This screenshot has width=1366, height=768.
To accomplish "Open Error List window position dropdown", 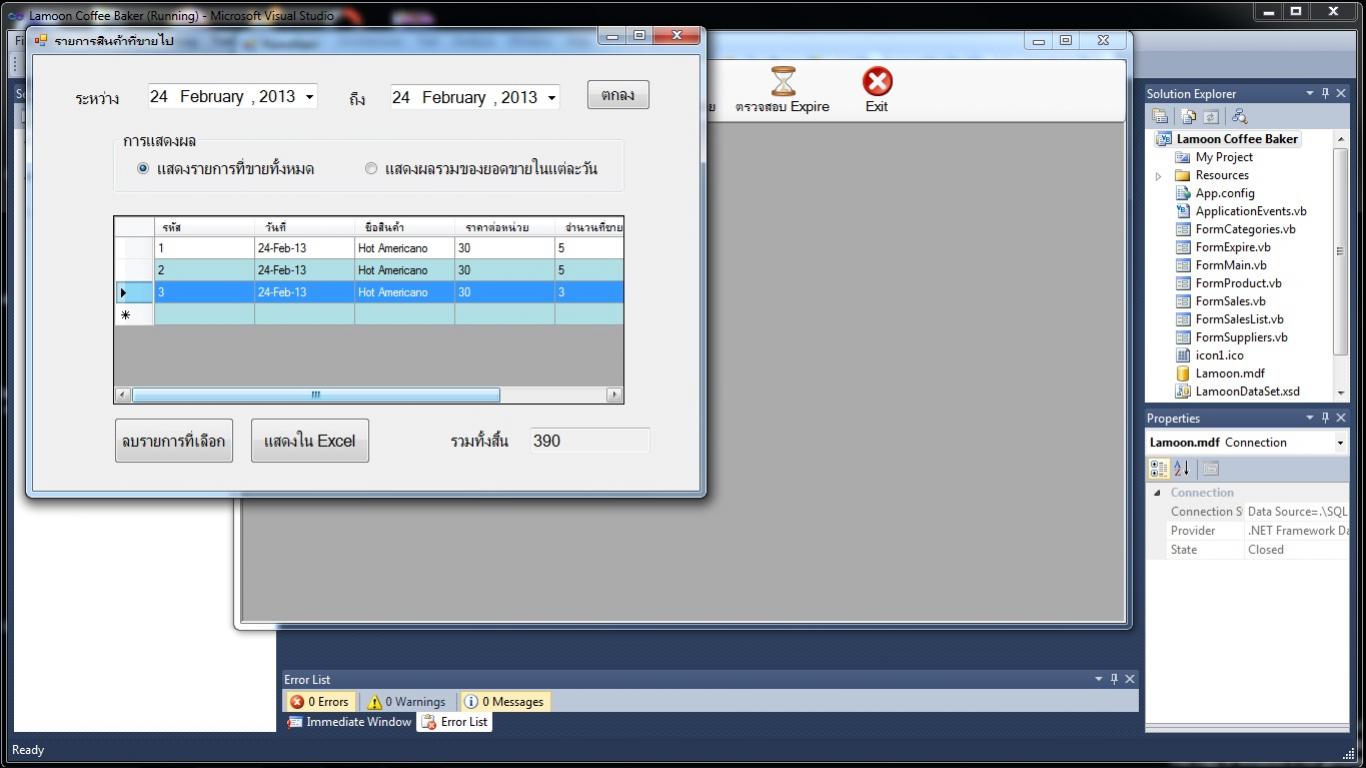I will 1099,679.
